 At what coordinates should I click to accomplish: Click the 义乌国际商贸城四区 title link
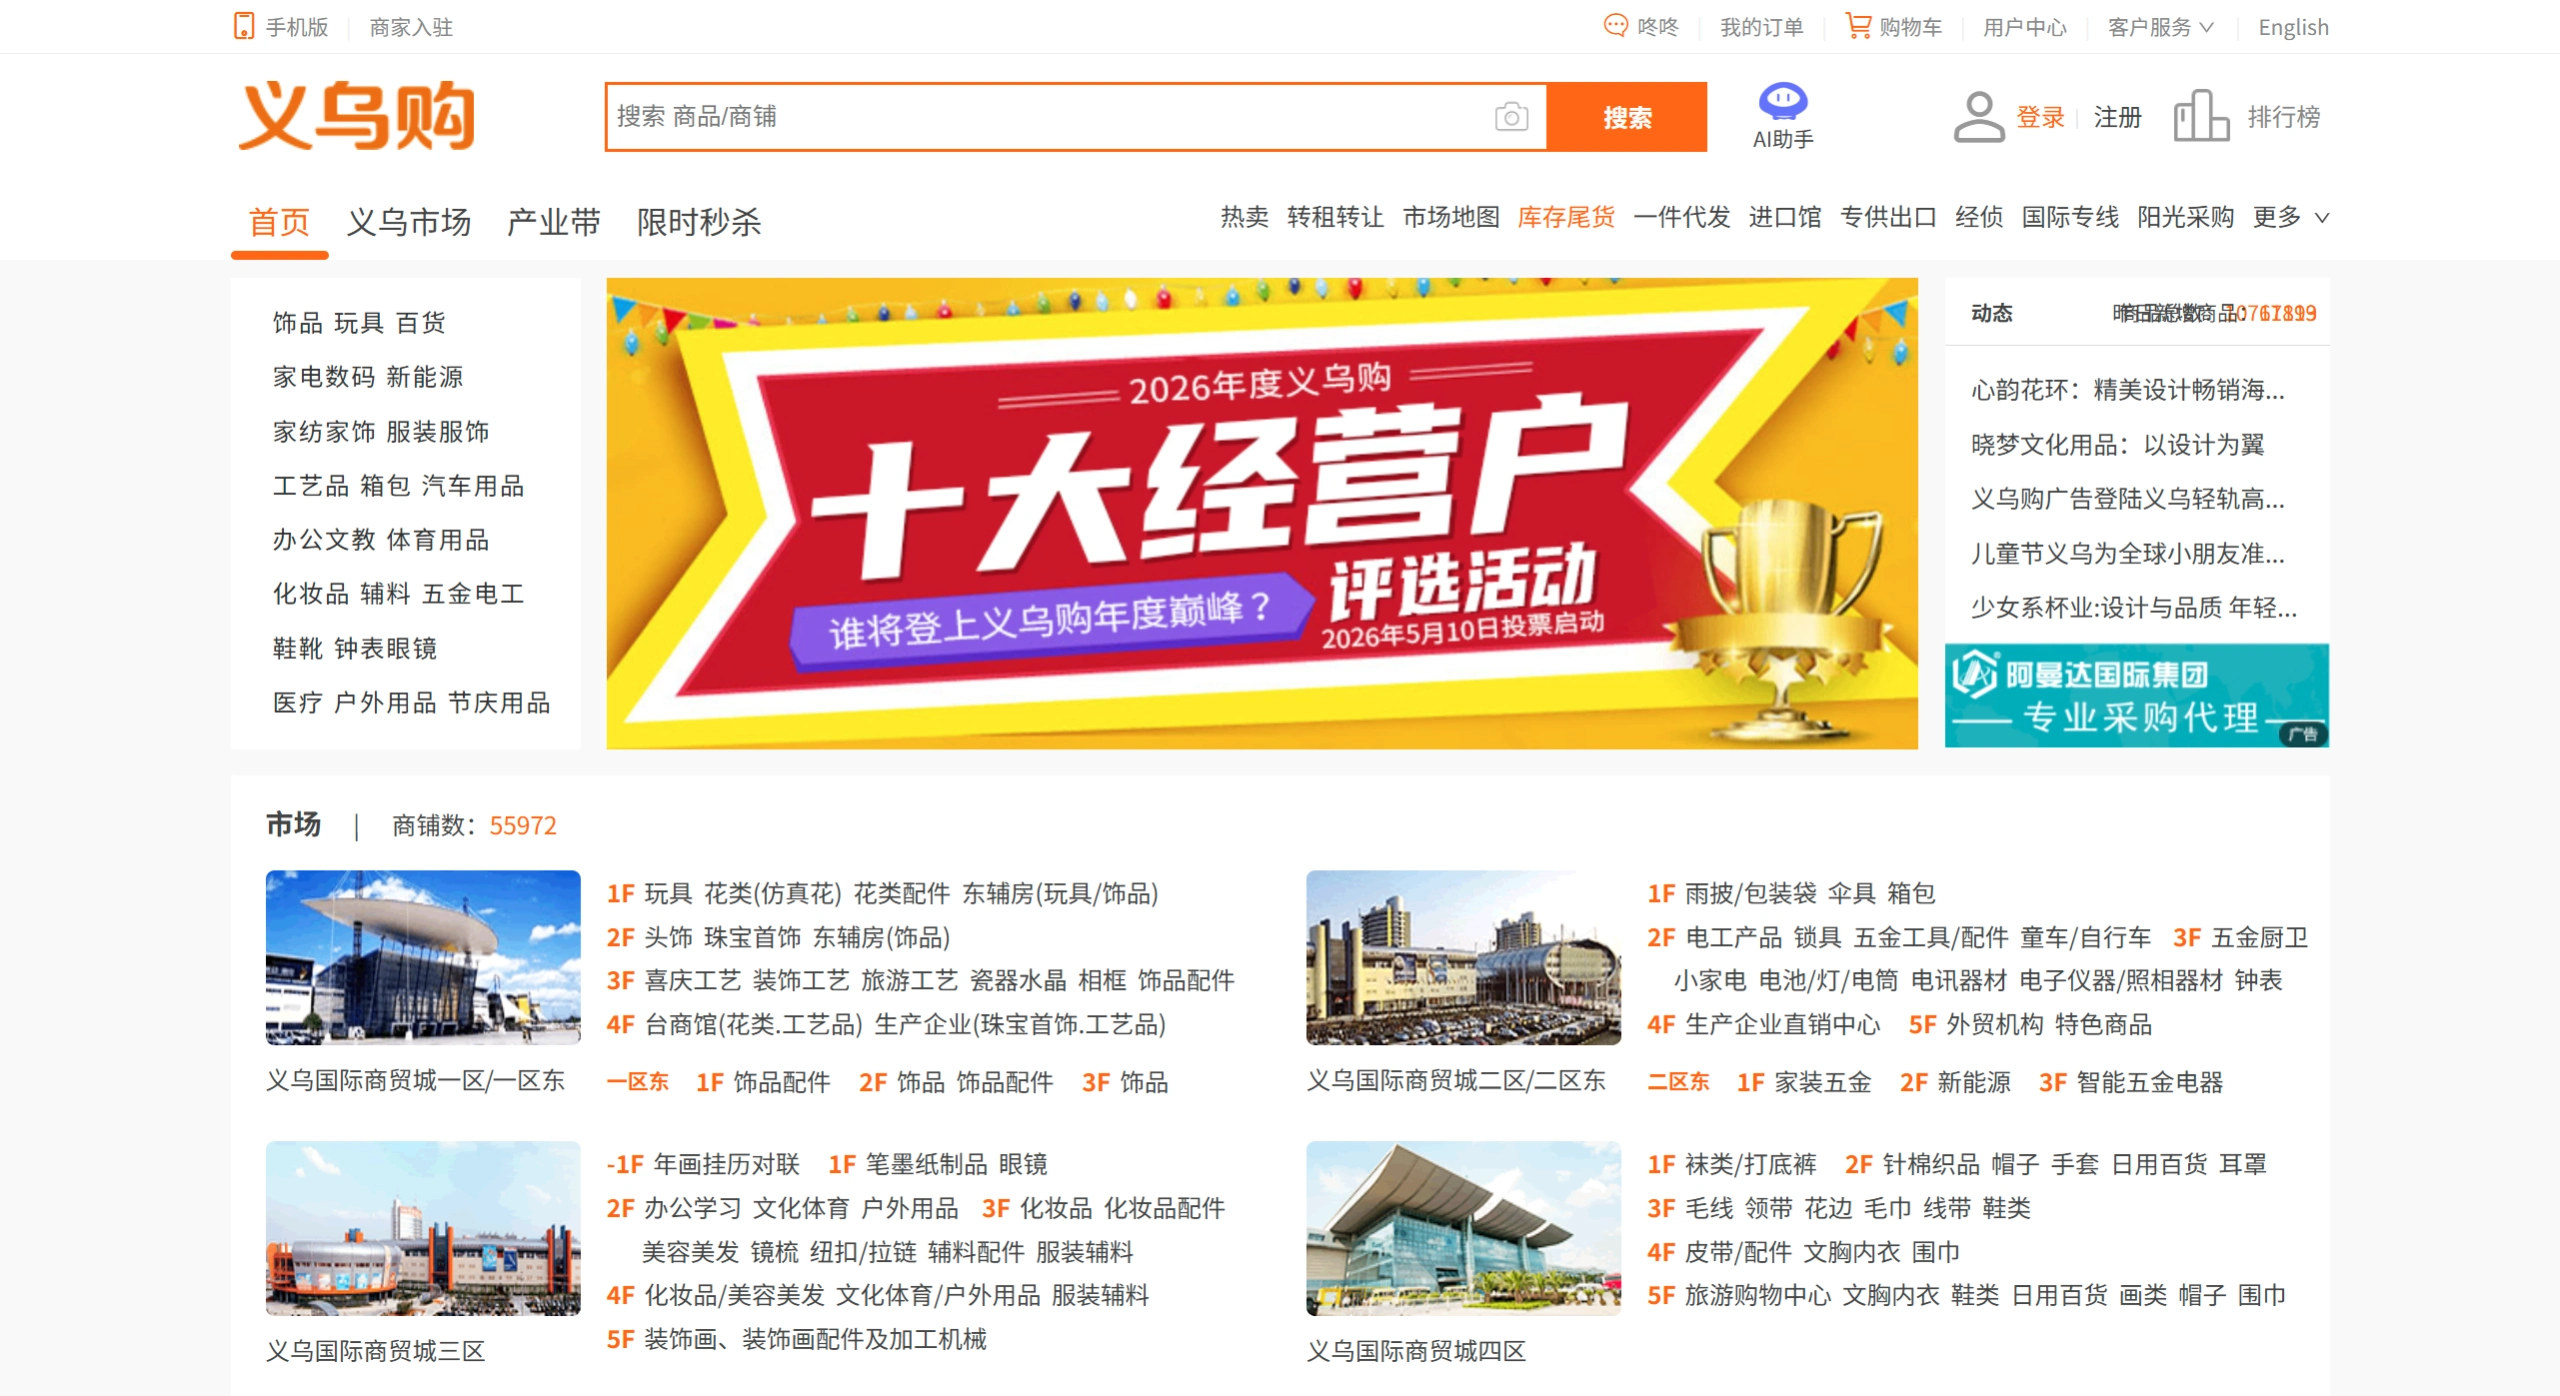[x=1416, y=1352]
